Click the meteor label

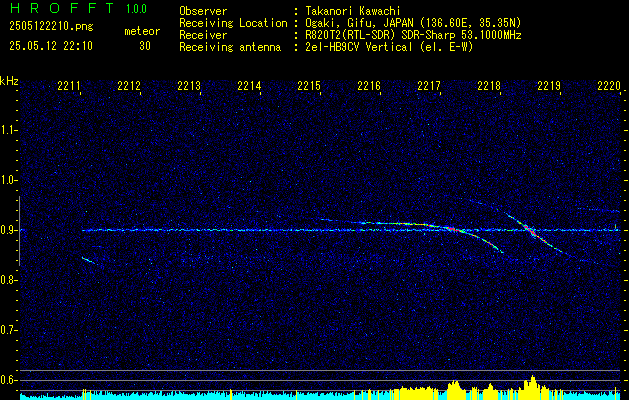[142, 31]
